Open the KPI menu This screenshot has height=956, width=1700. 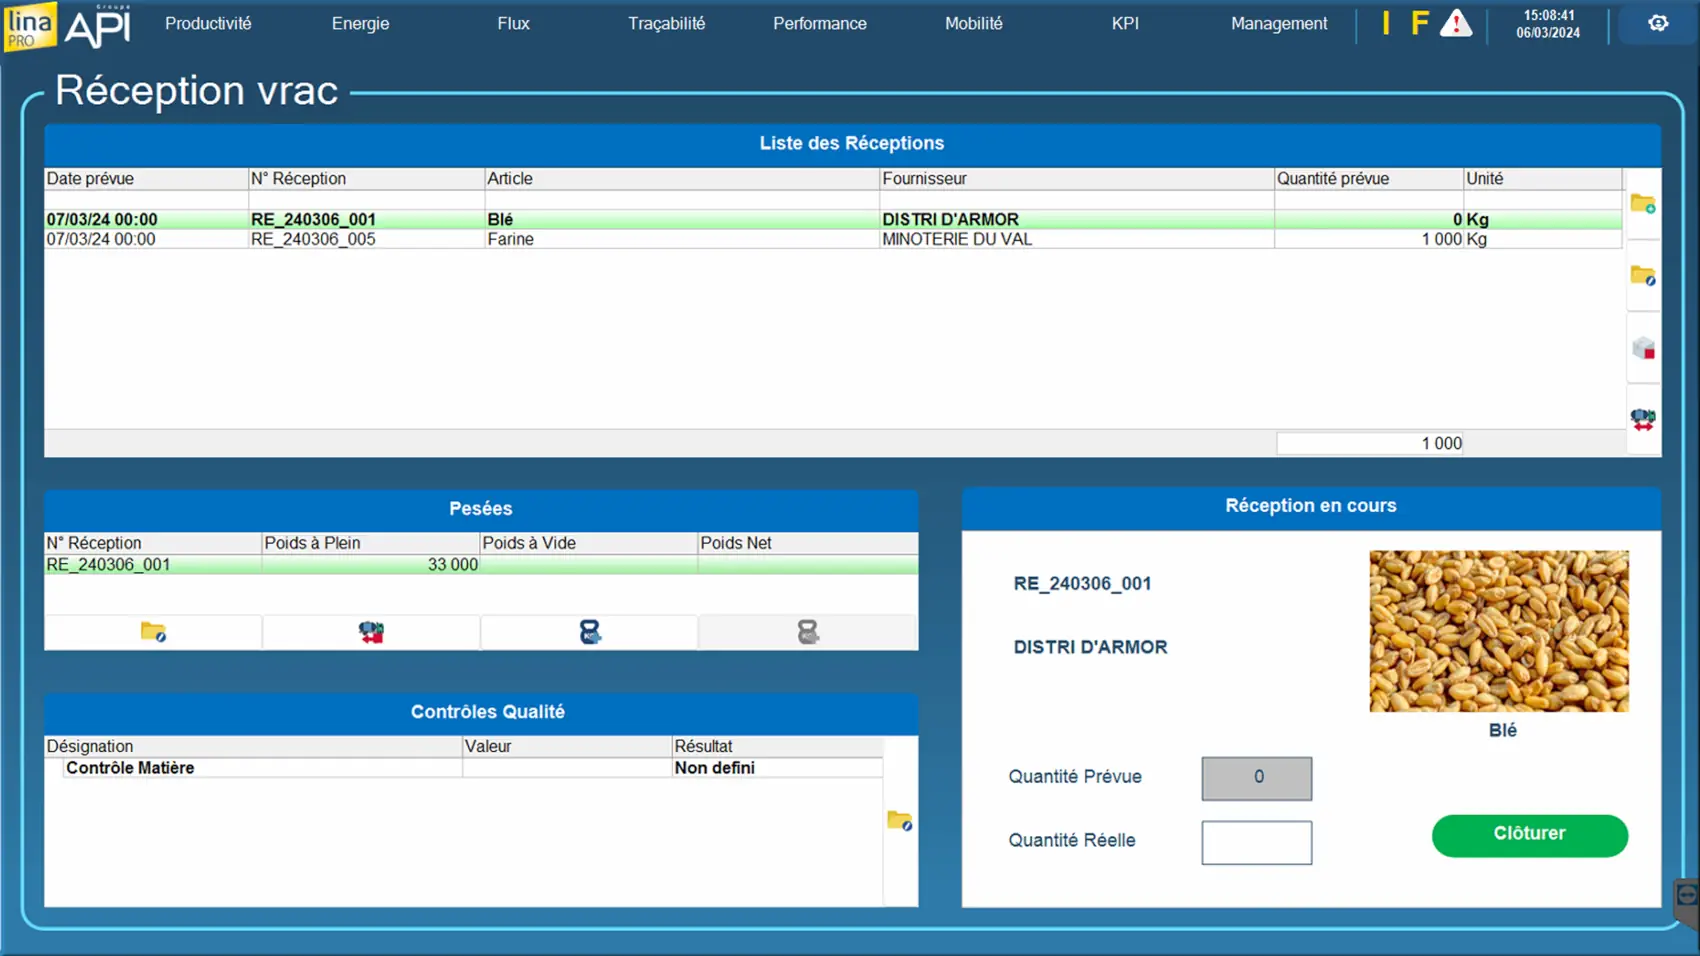1125,23
